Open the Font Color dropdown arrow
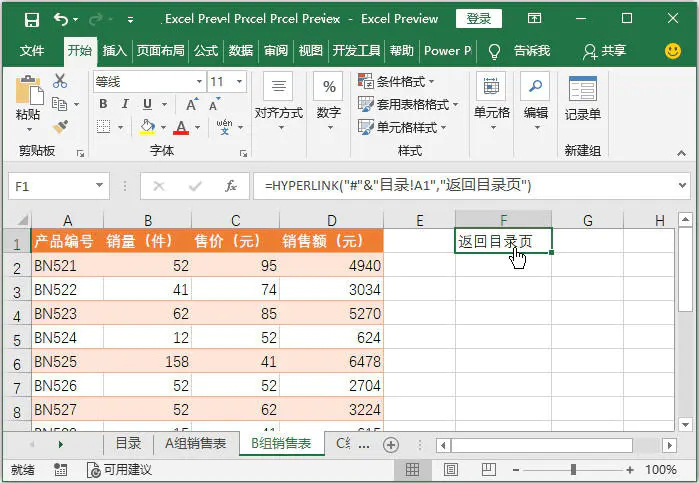This screenshot has width=699, height=483. 197,128
